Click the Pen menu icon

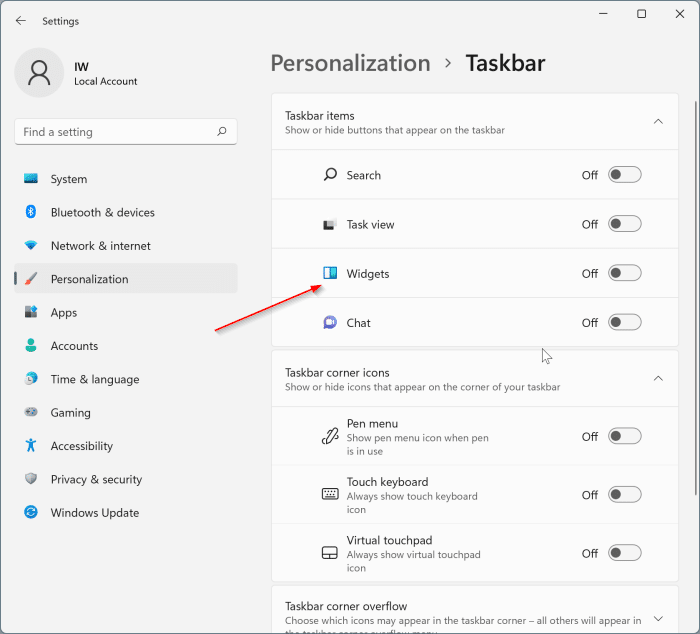(x=330, y=436)
